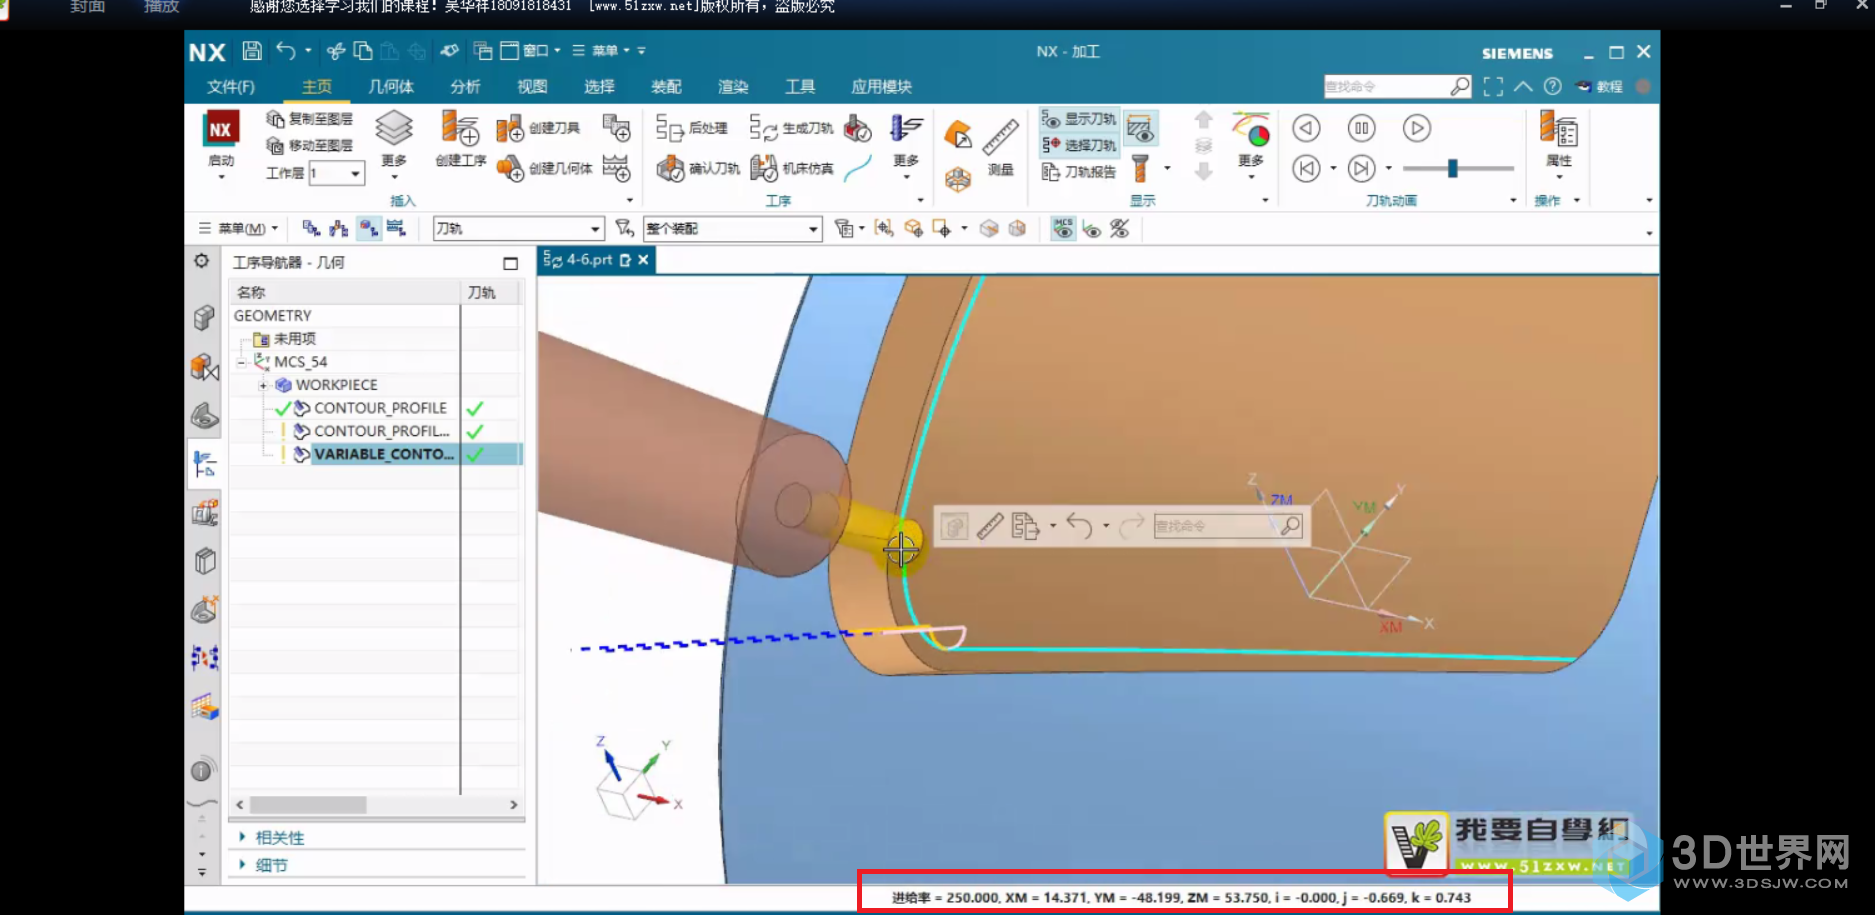Image resolution: width=1875 pixels, height=915 pixels.
Task: Play tool path animation forward
Action: 1416,128
